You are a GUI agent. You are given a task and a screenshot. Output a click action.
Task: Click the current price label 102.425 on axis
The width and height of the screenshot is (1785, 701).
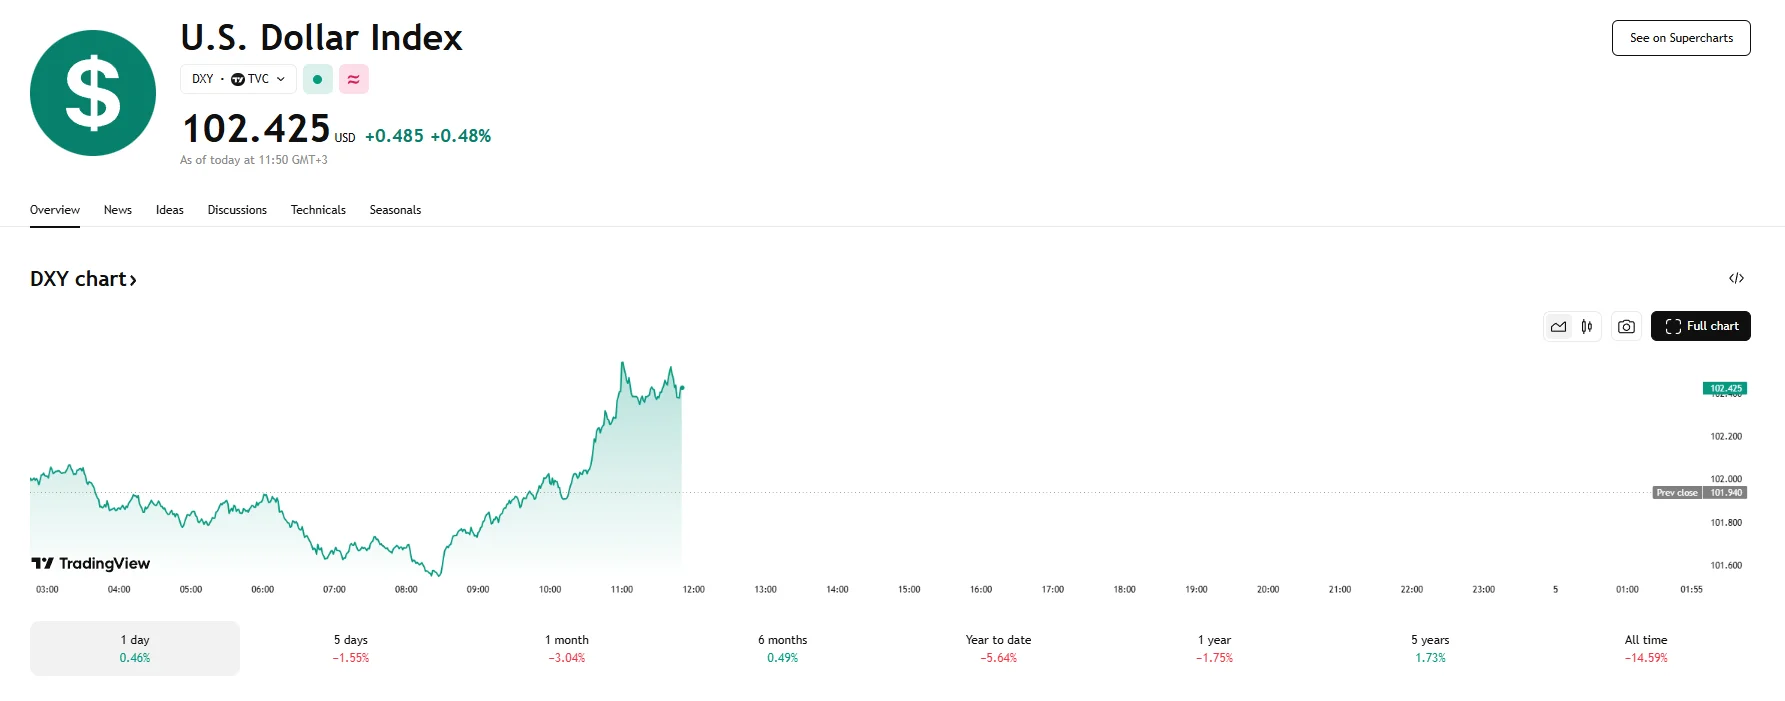[1724, 388]
